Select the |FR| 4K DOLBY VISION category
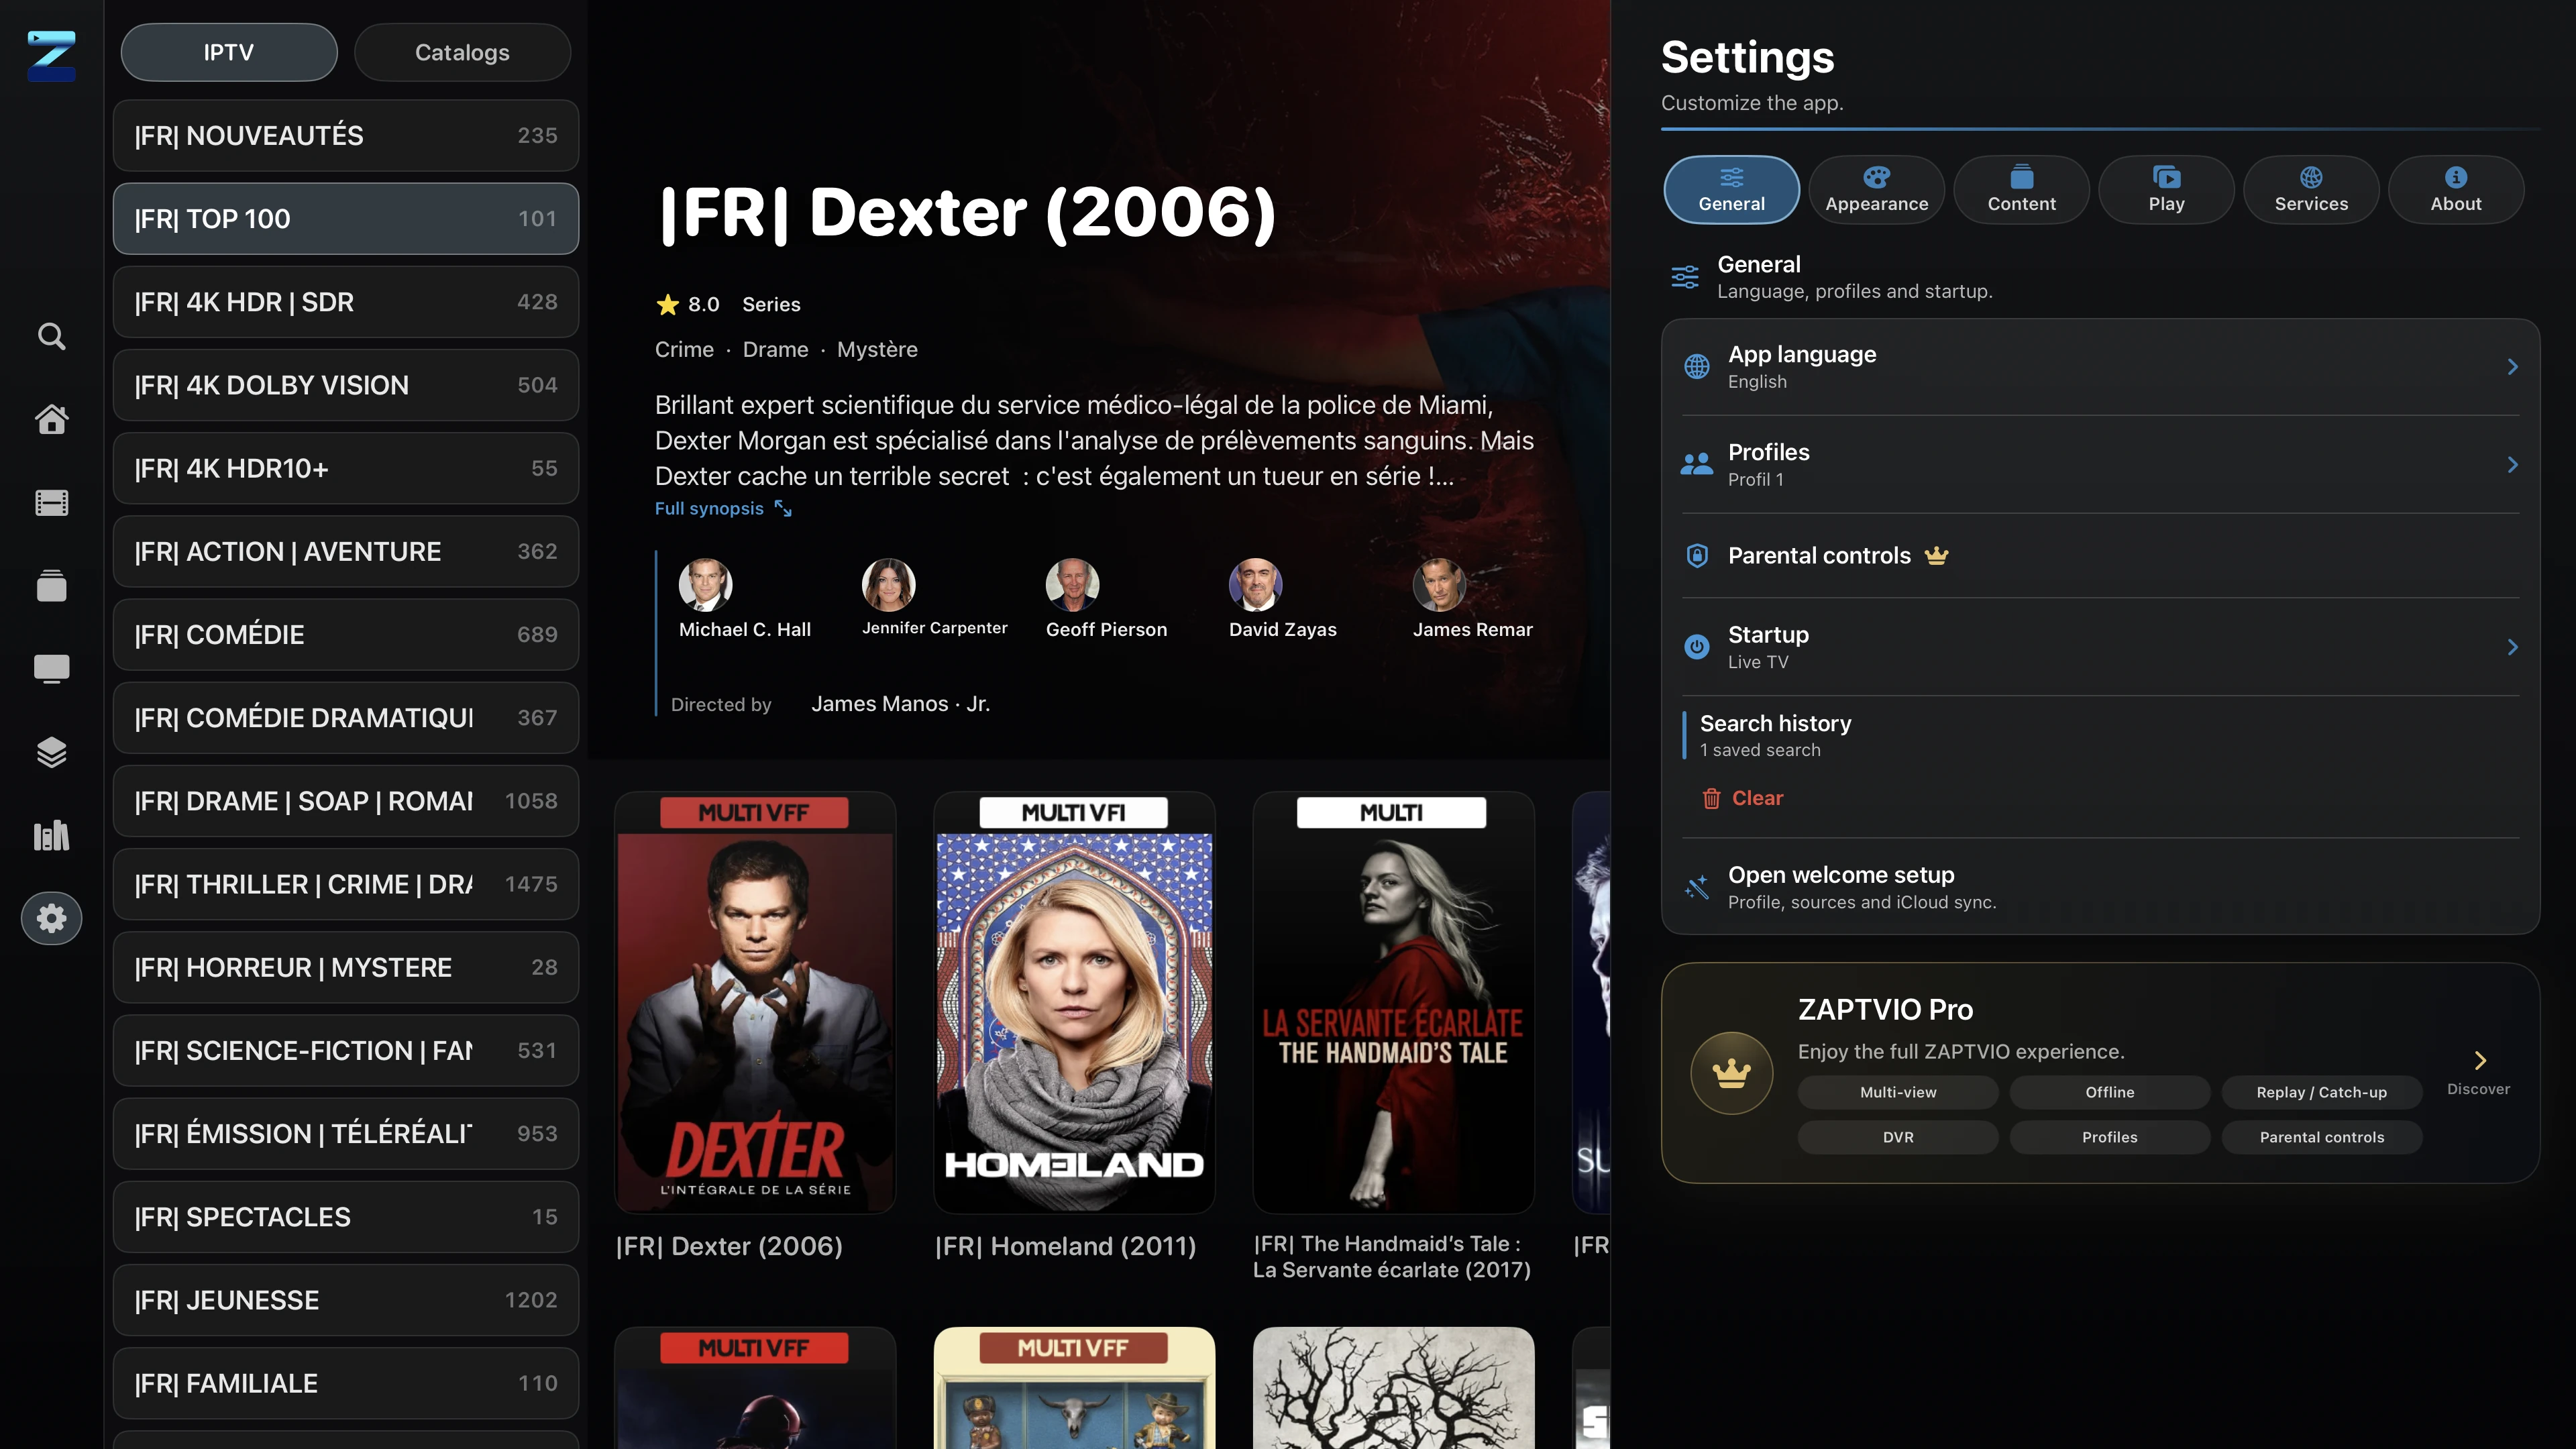 coord(346,385)
